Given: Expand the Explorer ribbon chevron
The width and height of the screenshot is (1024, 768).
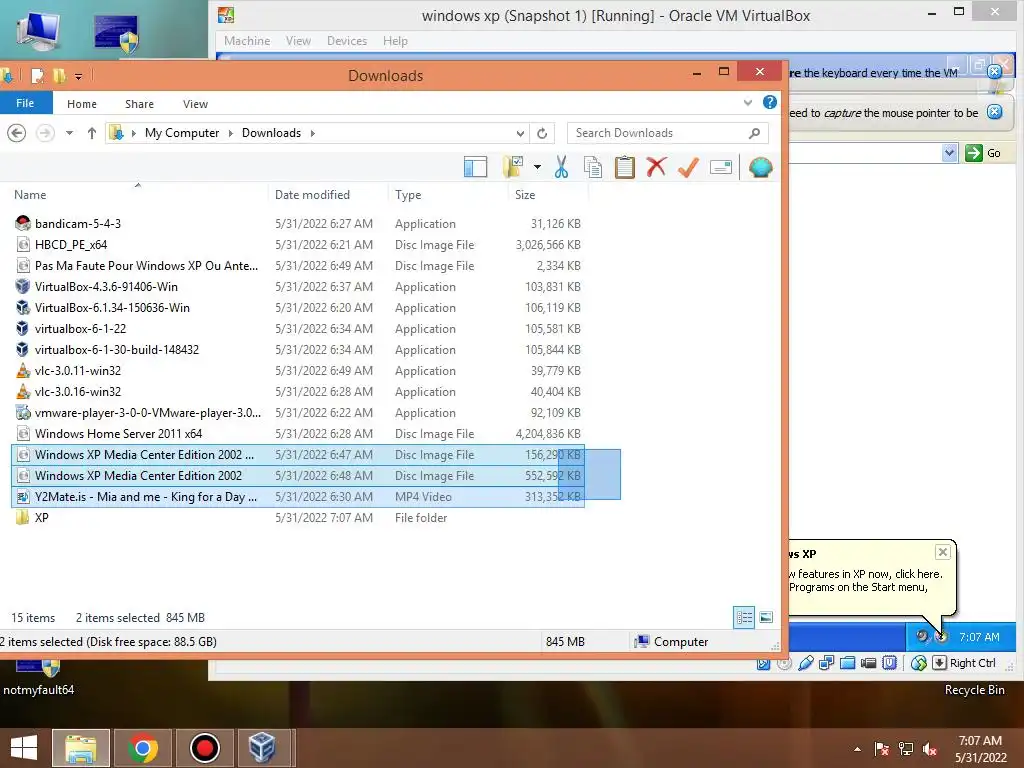Looking at the screenshot, I should pos(748,103).
